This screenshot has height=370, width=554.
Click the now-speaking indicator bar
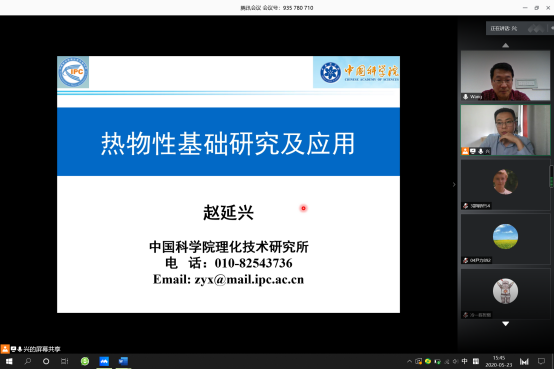pos(519,28)
